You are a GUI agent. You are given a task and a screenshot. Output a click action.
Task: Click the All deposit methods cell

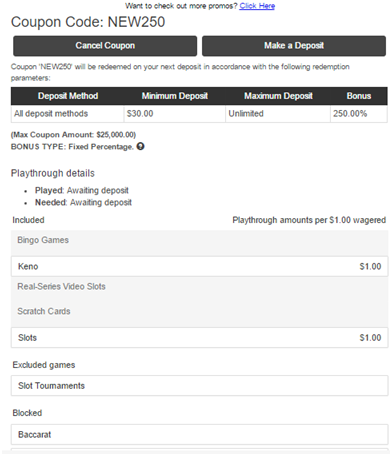[x=67, y=114]
